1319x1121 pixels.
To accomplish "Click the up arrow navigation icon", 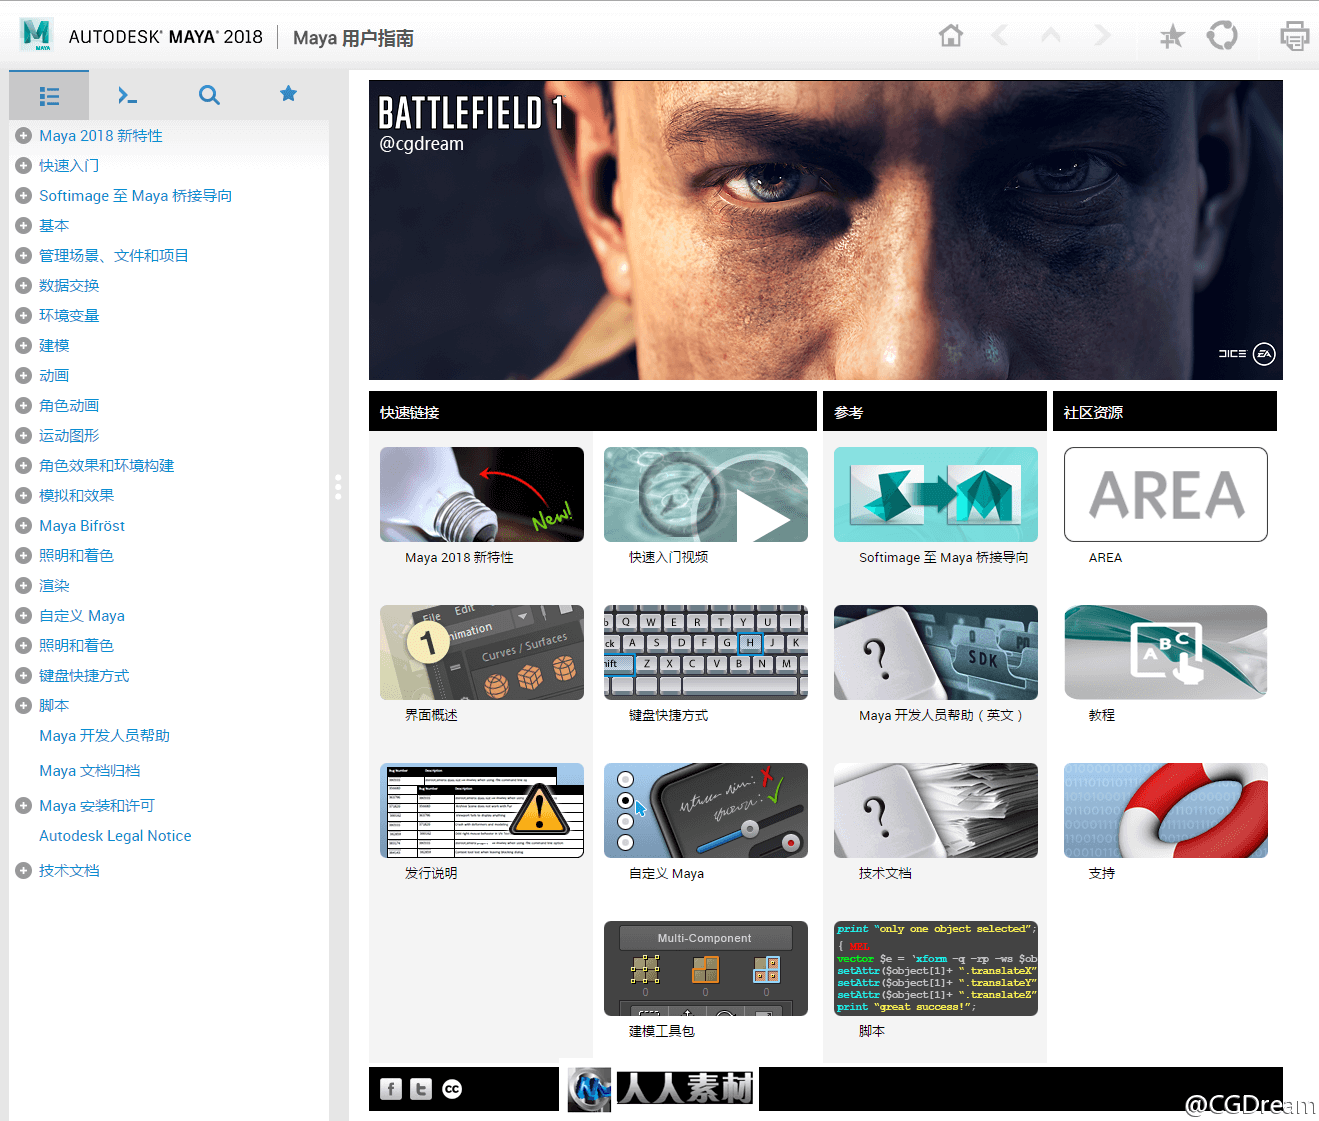I will coord(1051,36).
